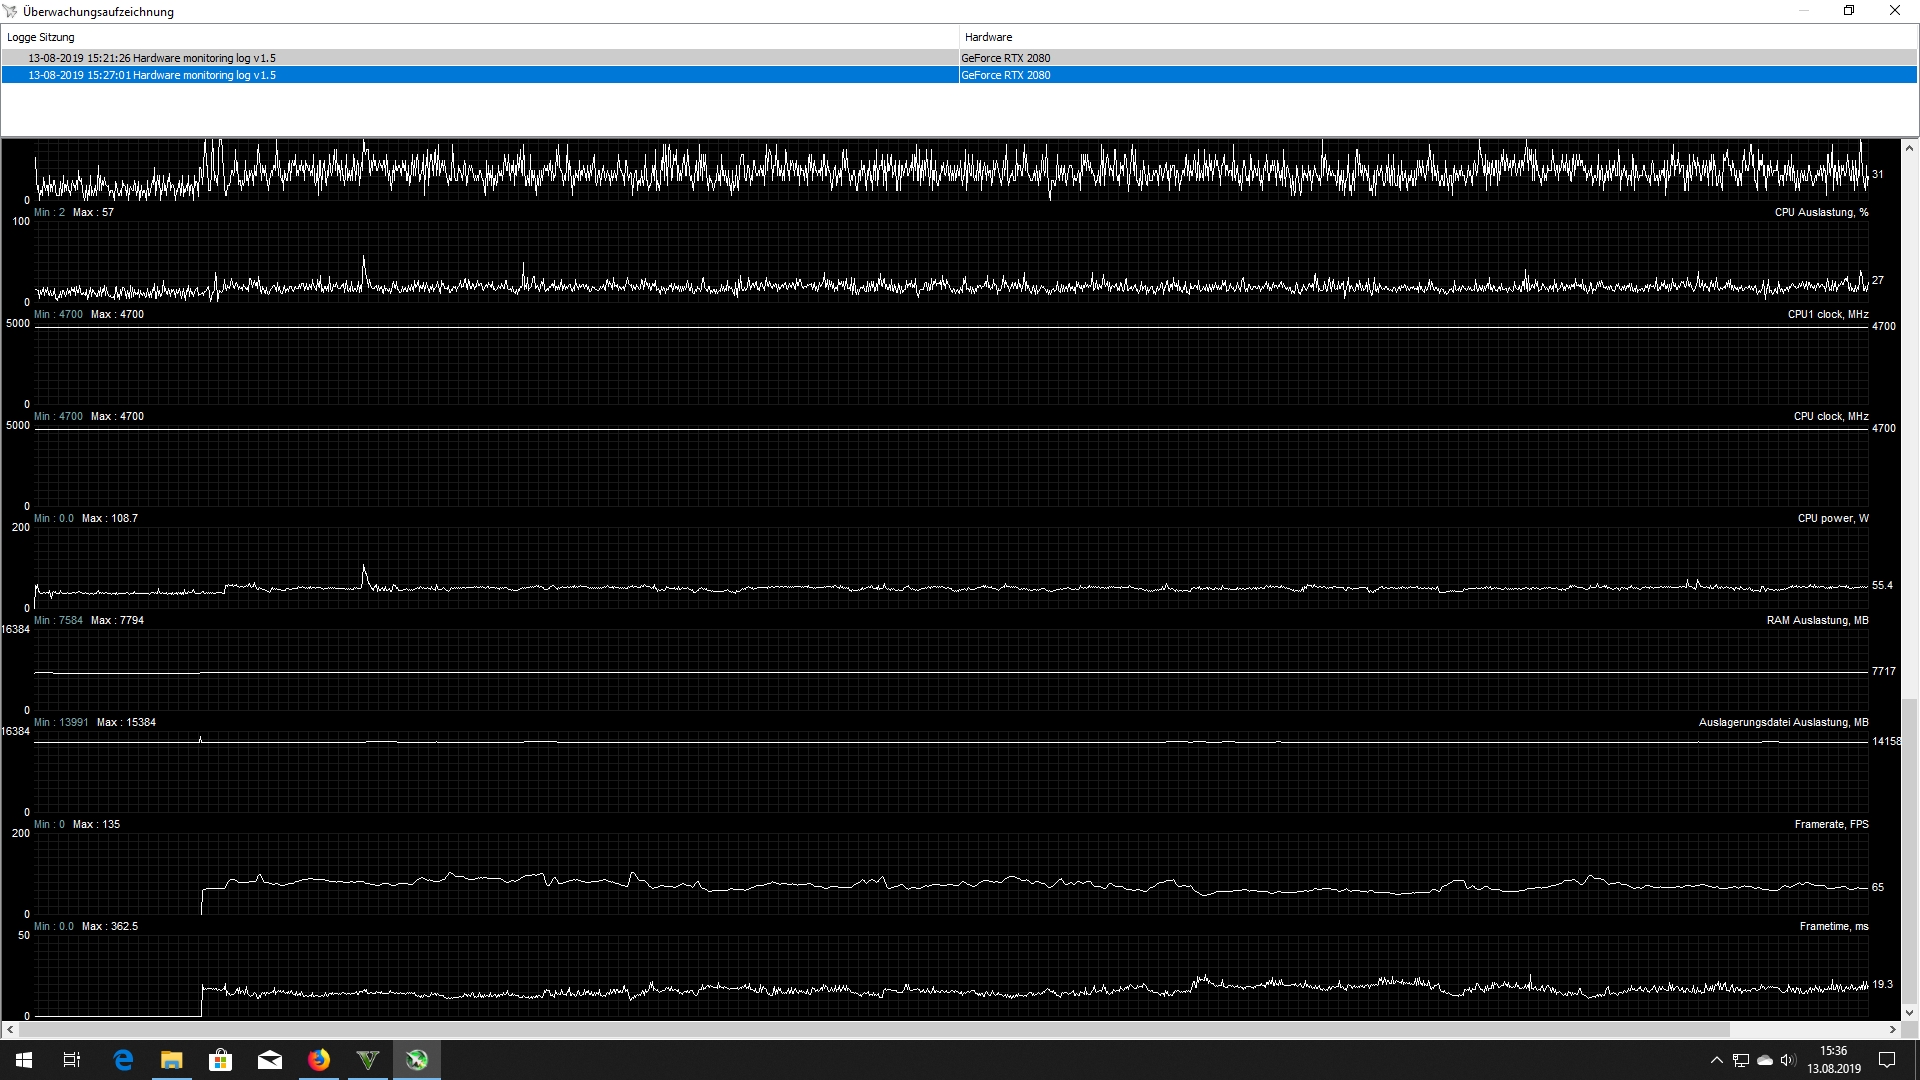The height and width of the screenshot is (1080, 1920).
Task: Expand hidden system tray icons
Action: pos(1717,1060)
